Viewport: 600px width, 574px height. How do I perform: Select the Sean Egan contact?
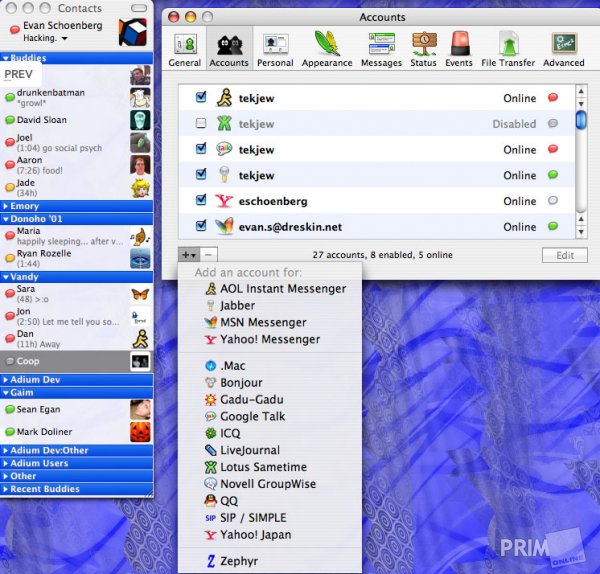pos(76,409)
